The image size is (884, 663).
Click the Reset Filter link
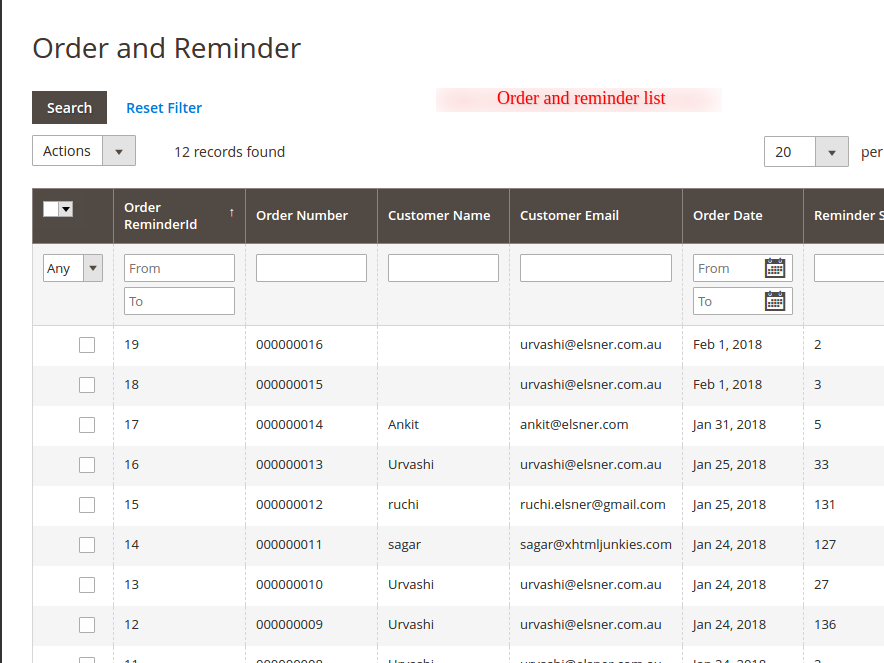tap(164, 108)
